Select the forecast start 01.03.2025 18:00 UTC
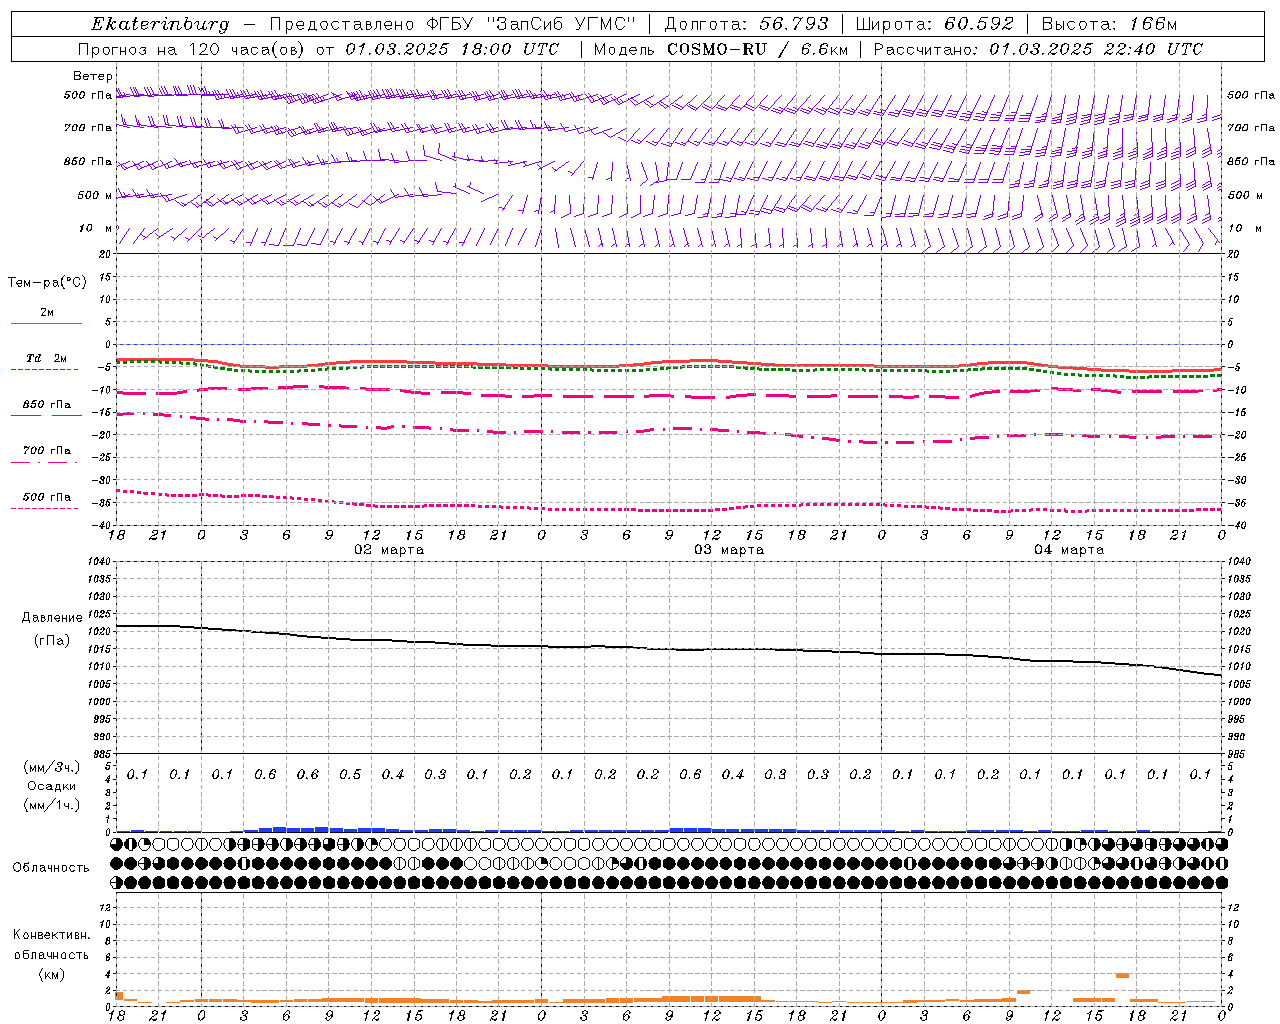This screenshot has height=1024, width=1280. pyautogui.click(x=450, y=49)
